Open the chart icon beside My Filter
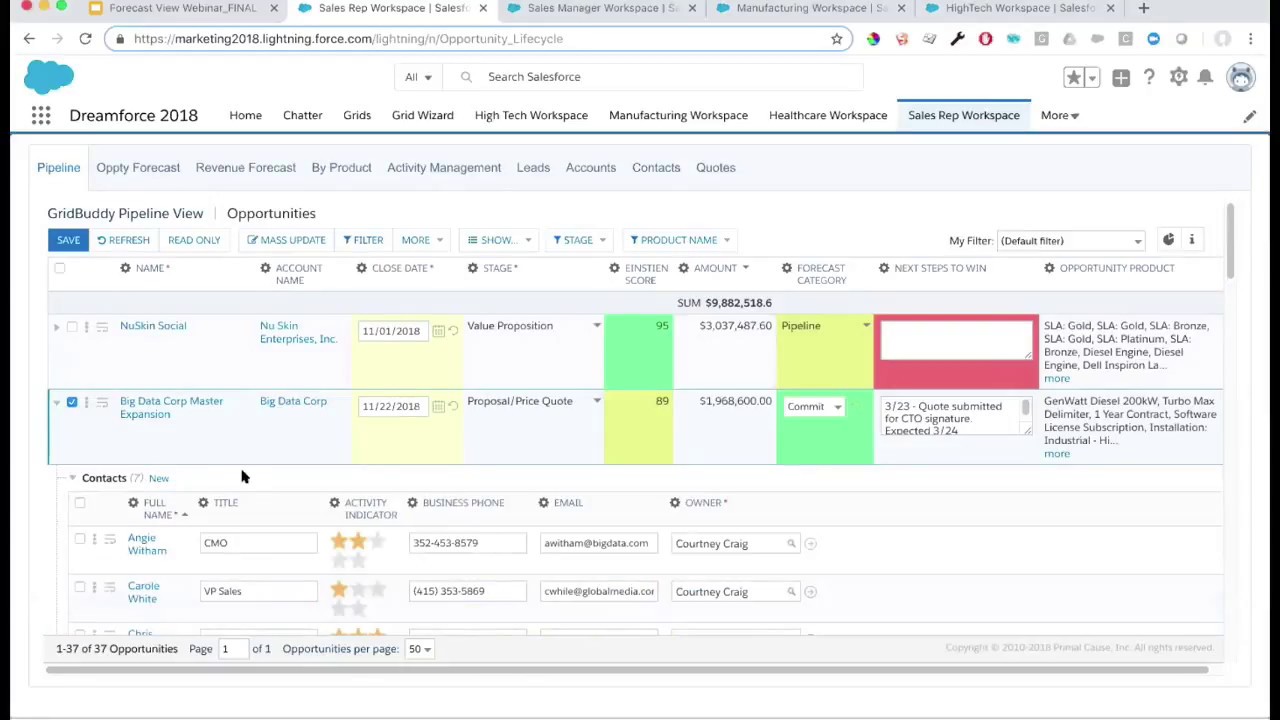Image resolution: width=1280 pixels, height=720 pixels. click(x=1168, y=240)
